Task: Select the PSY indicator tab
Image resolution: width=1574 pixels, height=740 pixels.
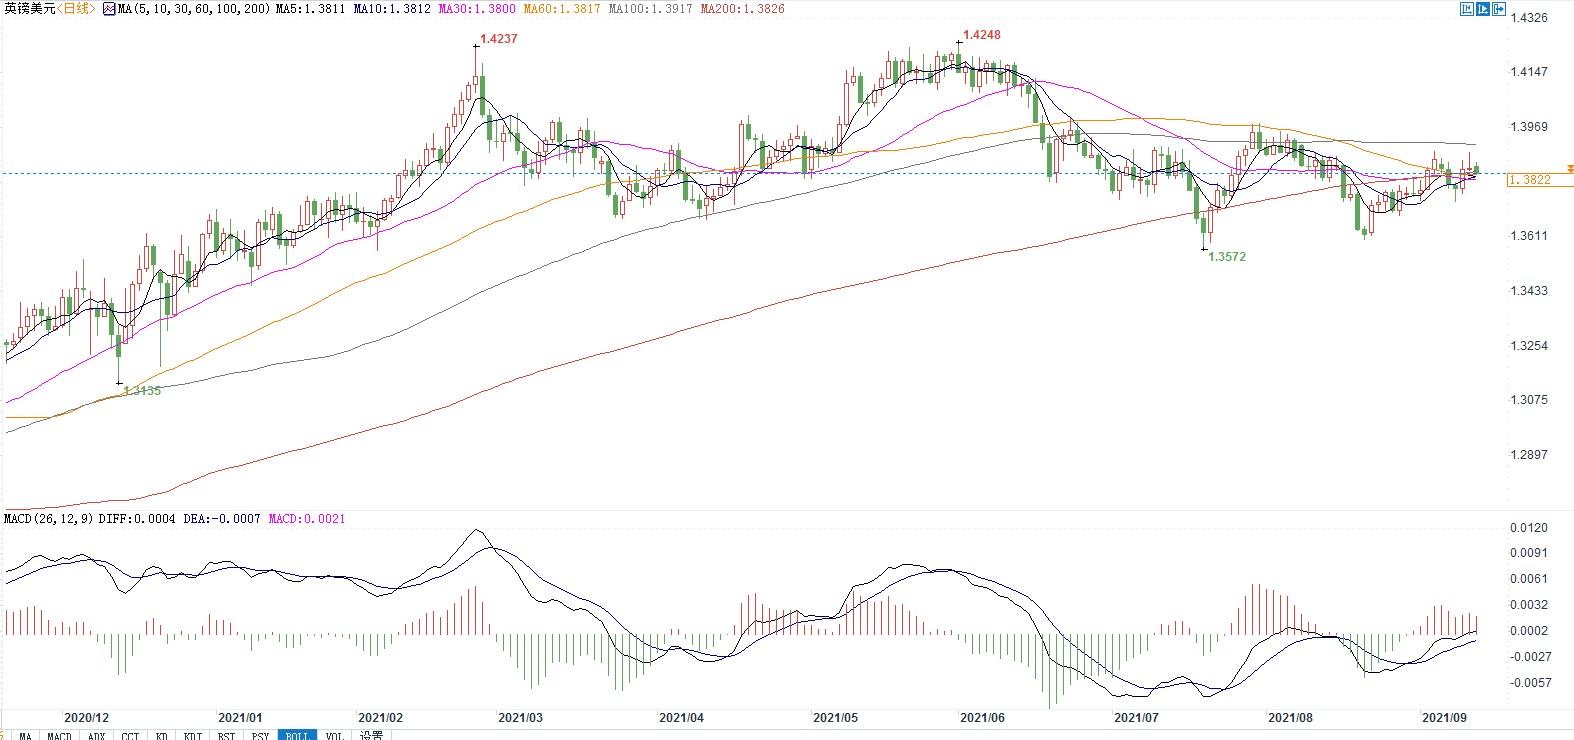Action: coord(259,735)
